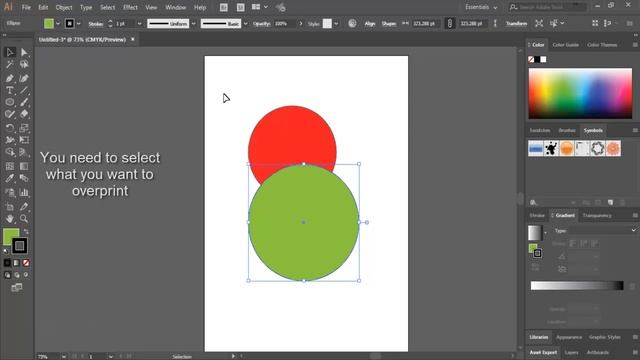The image size is (640, 360).
Task: Select the Eraser tool
Action: pos(24,114)
